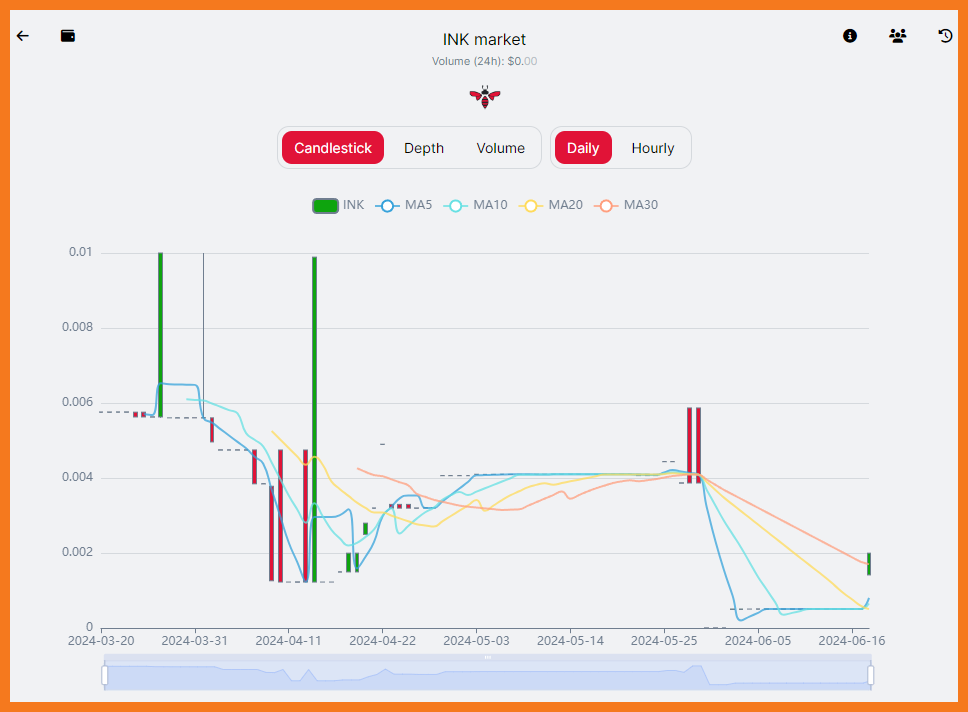
Task: Click the zoom slider overview area
Action: pyautogui.click(x=488, y=675)
